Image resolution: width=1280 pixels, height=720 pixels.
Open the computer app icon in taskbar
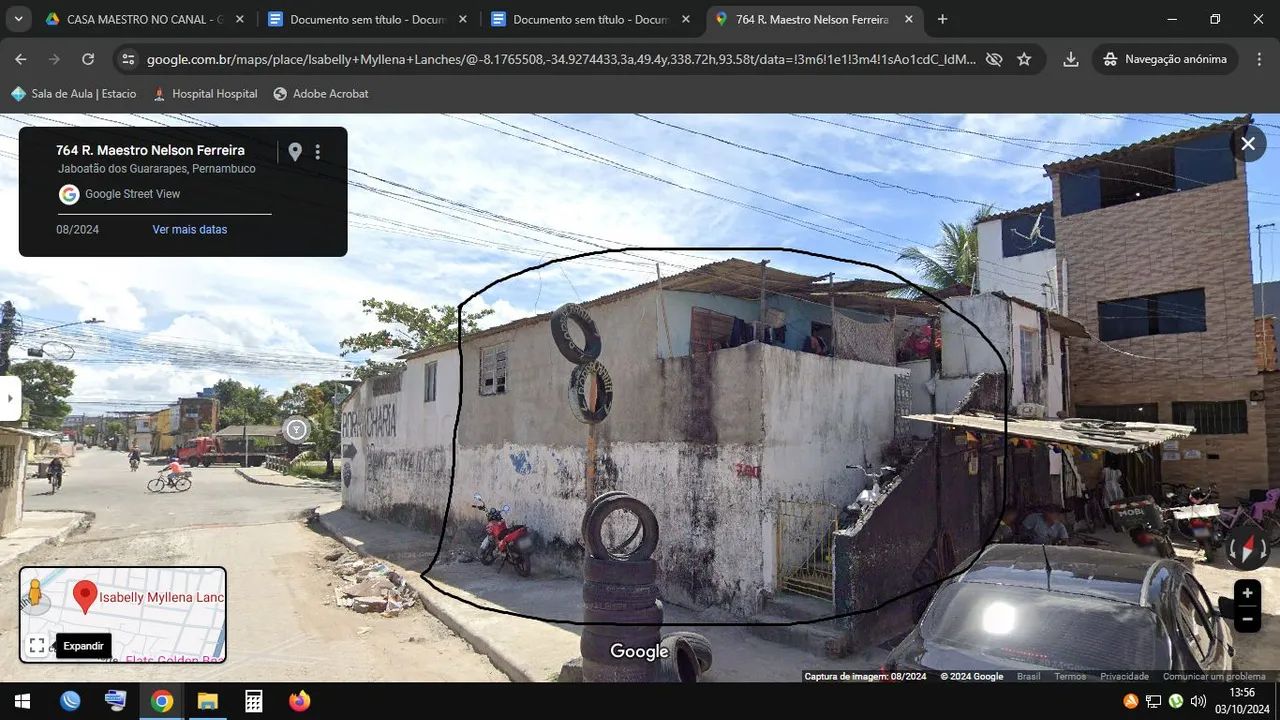[x=116, y=701]
